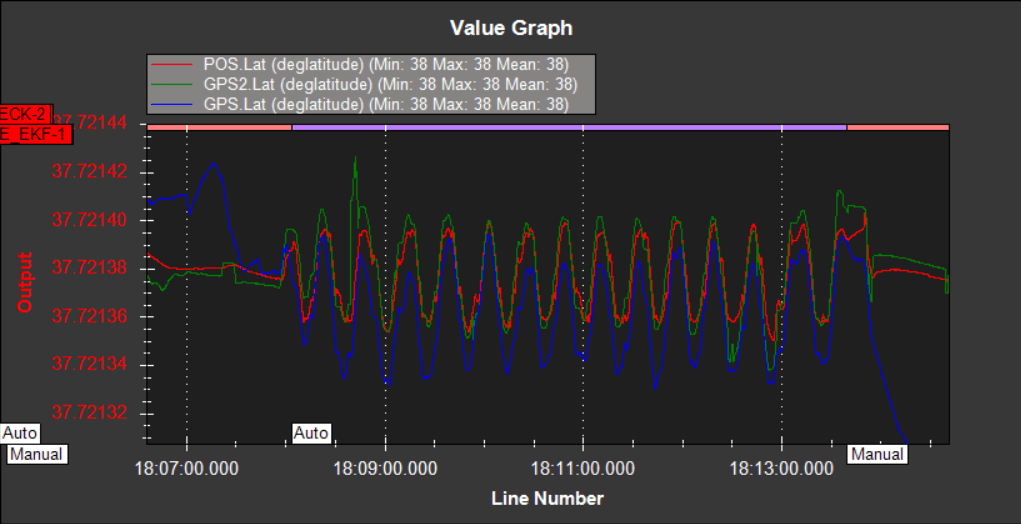Click the GPS.Lat legend text
1021x524 pixels.
pos(386,104)
